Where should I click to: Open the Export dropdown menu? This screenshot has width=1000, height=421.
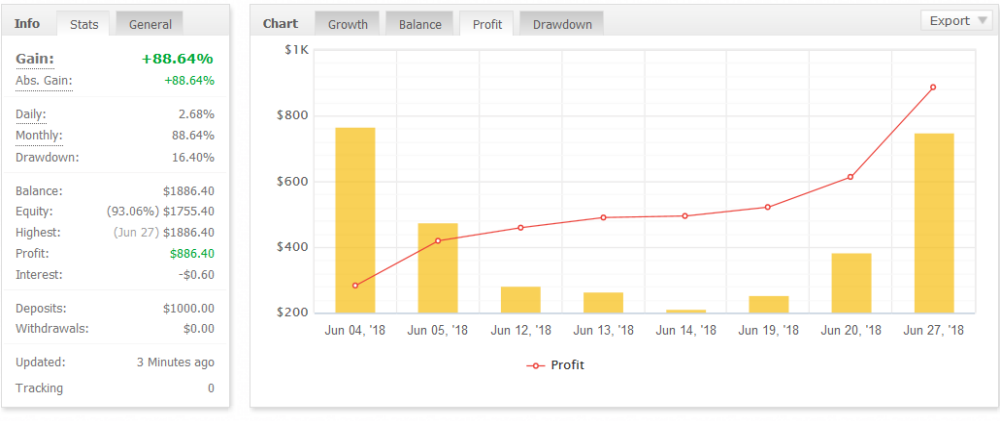pos(957,21)
